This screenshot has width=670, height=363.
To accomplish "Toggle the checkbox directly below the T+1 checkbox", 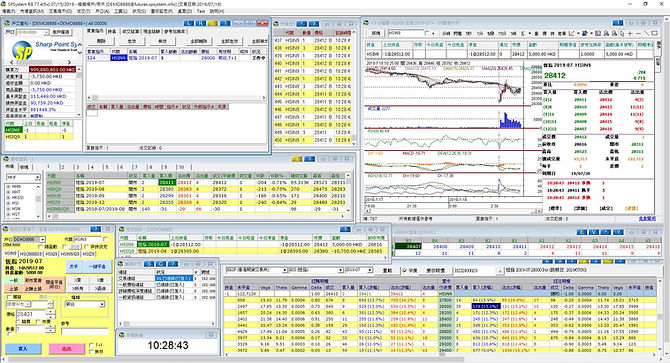I will [92, 351].
